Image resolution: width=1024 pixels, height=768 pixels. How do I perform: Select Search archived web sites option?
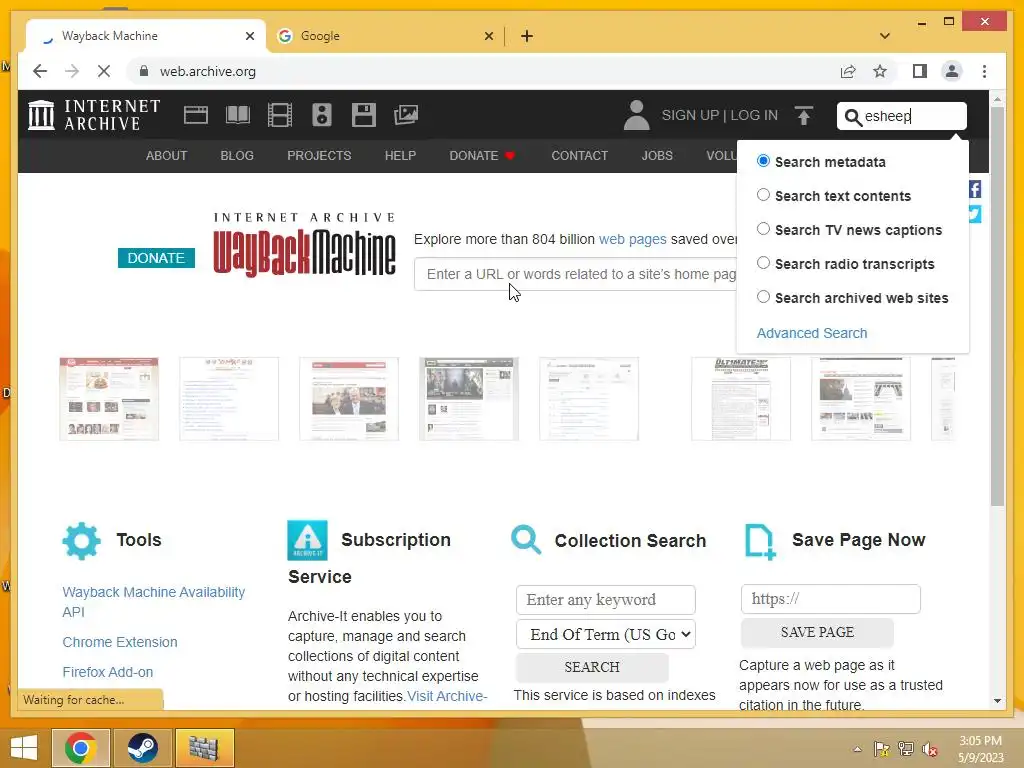[x=763, y=296]
